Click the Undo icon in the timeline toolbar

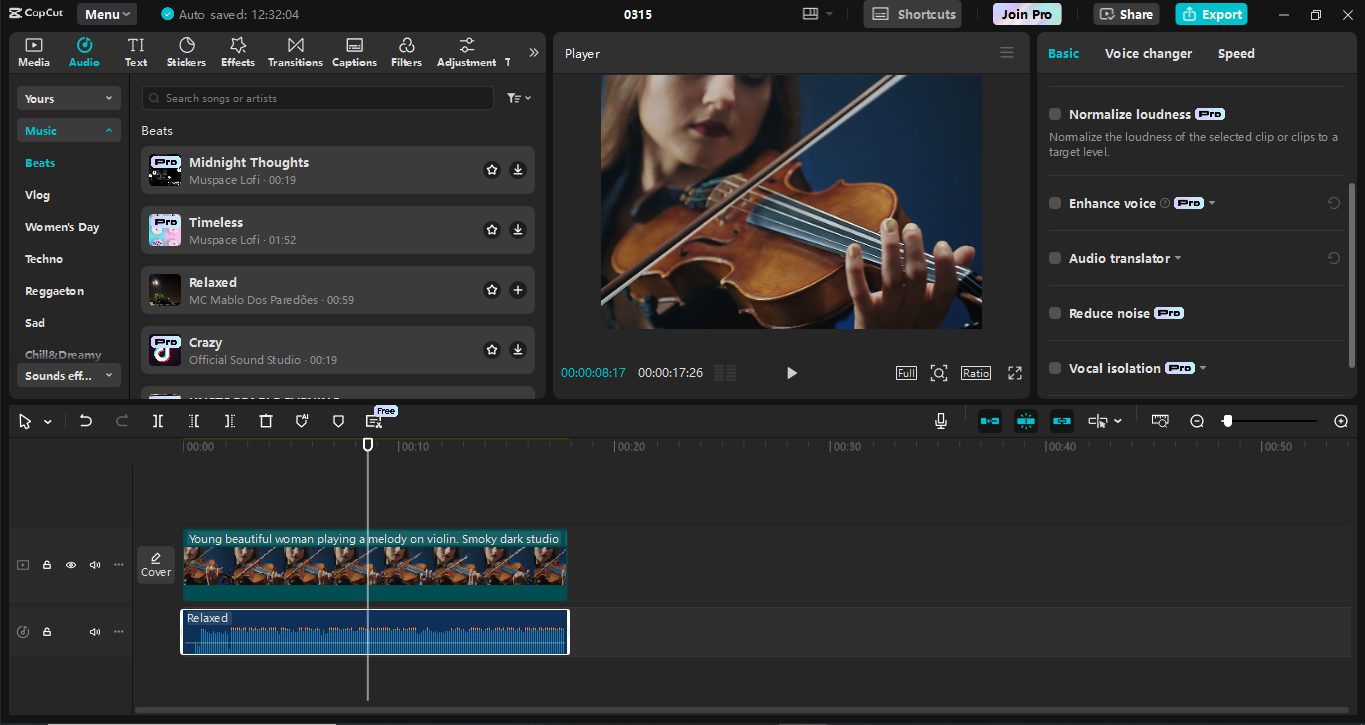tap(86, 421)
